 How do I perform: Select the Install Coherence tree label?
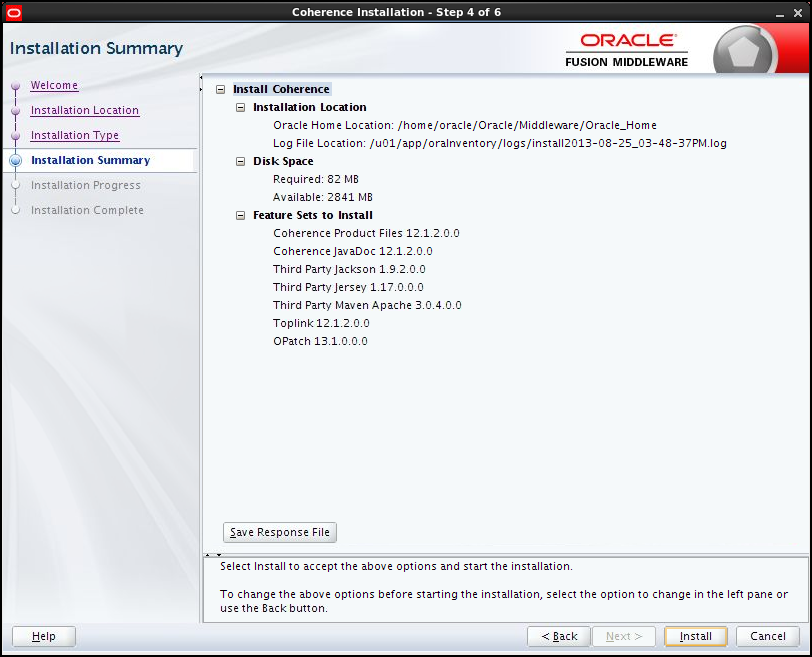[281, 90]
